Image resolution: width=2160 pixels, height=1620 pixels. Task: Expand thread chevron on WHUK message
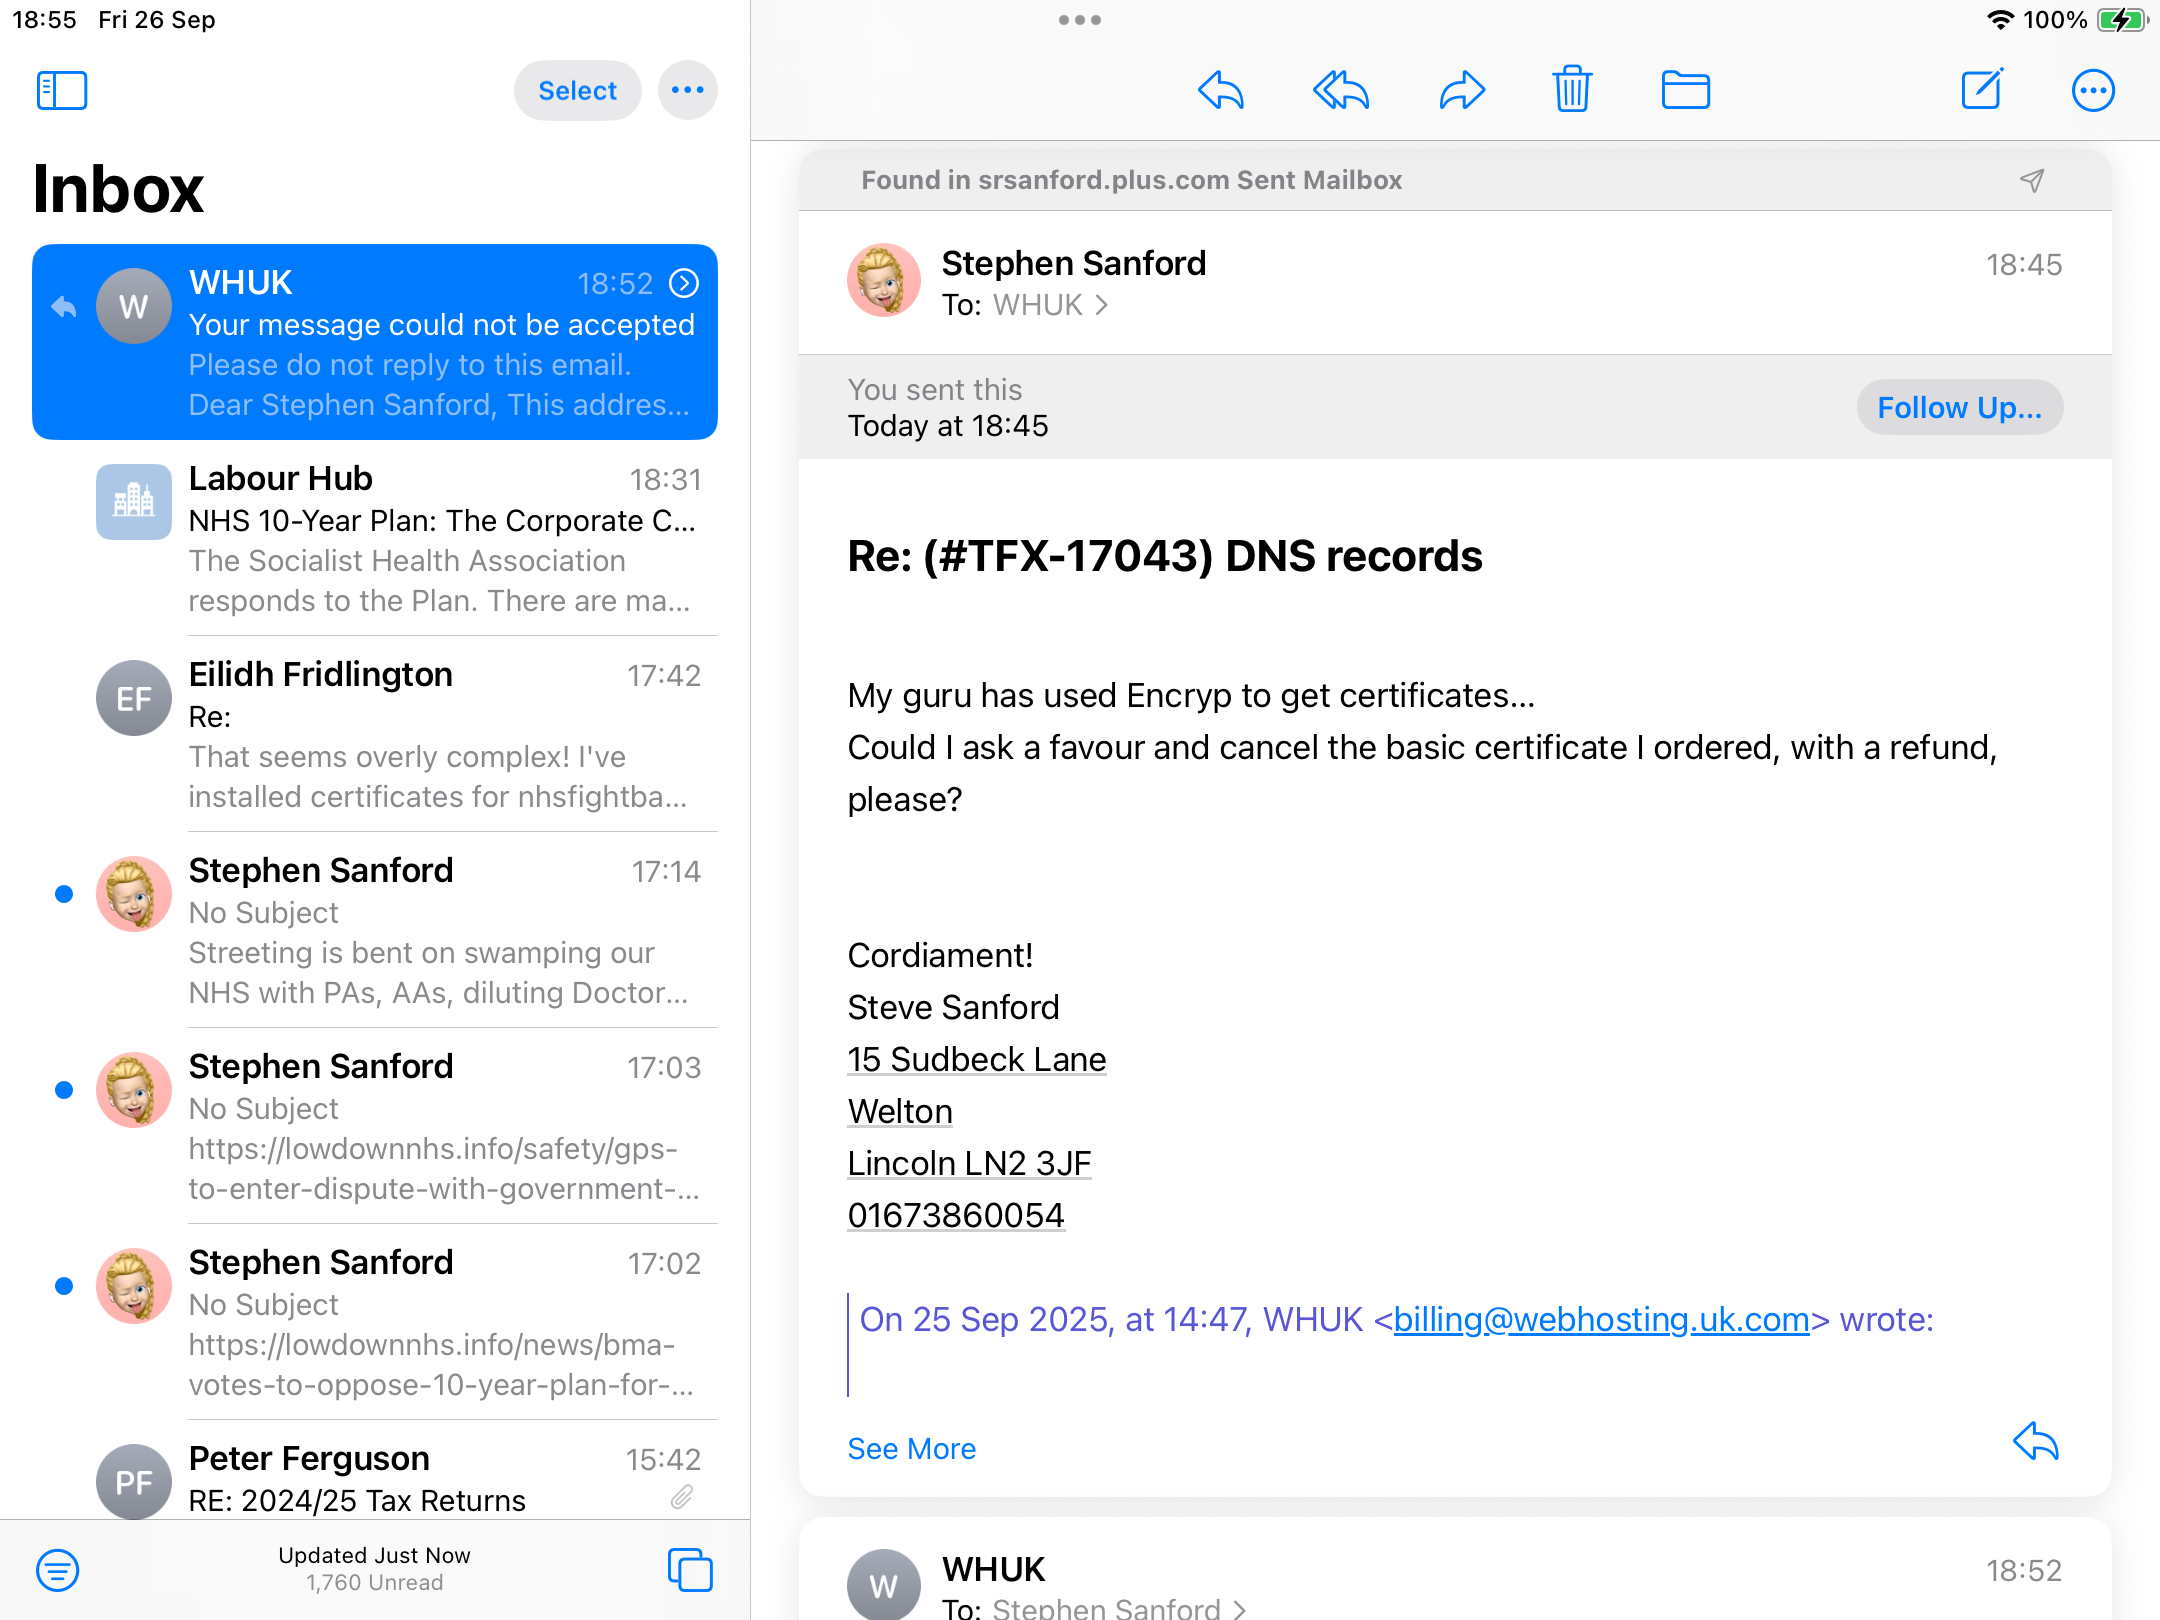tap(684, 283)
